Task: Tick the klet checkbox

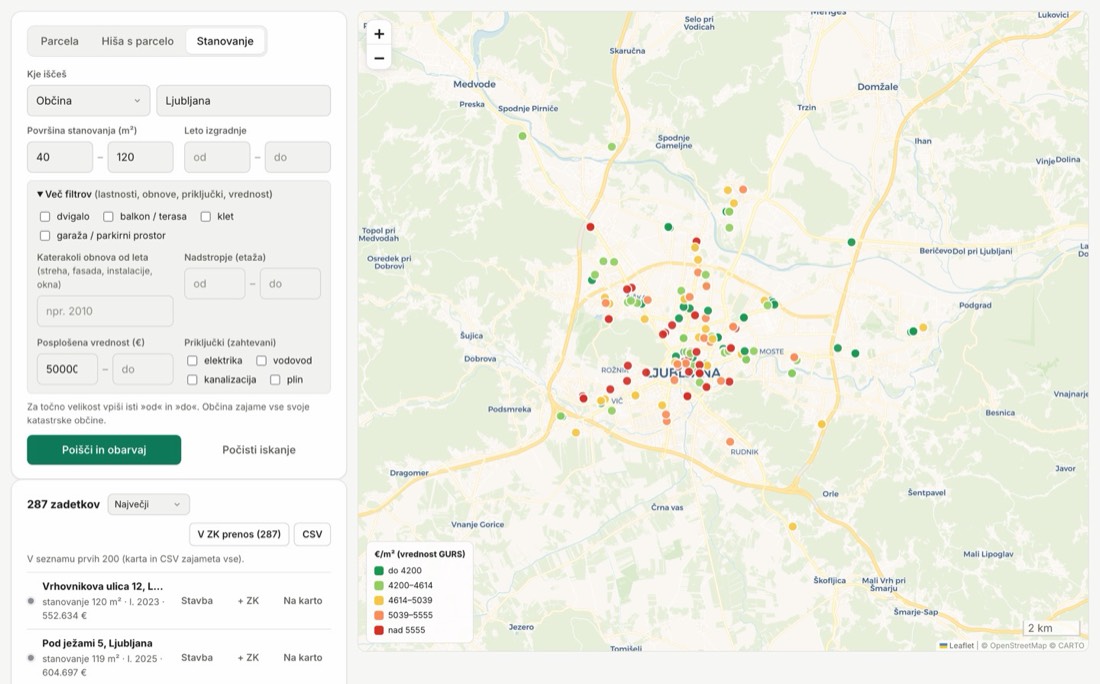Action: [206, 216]
